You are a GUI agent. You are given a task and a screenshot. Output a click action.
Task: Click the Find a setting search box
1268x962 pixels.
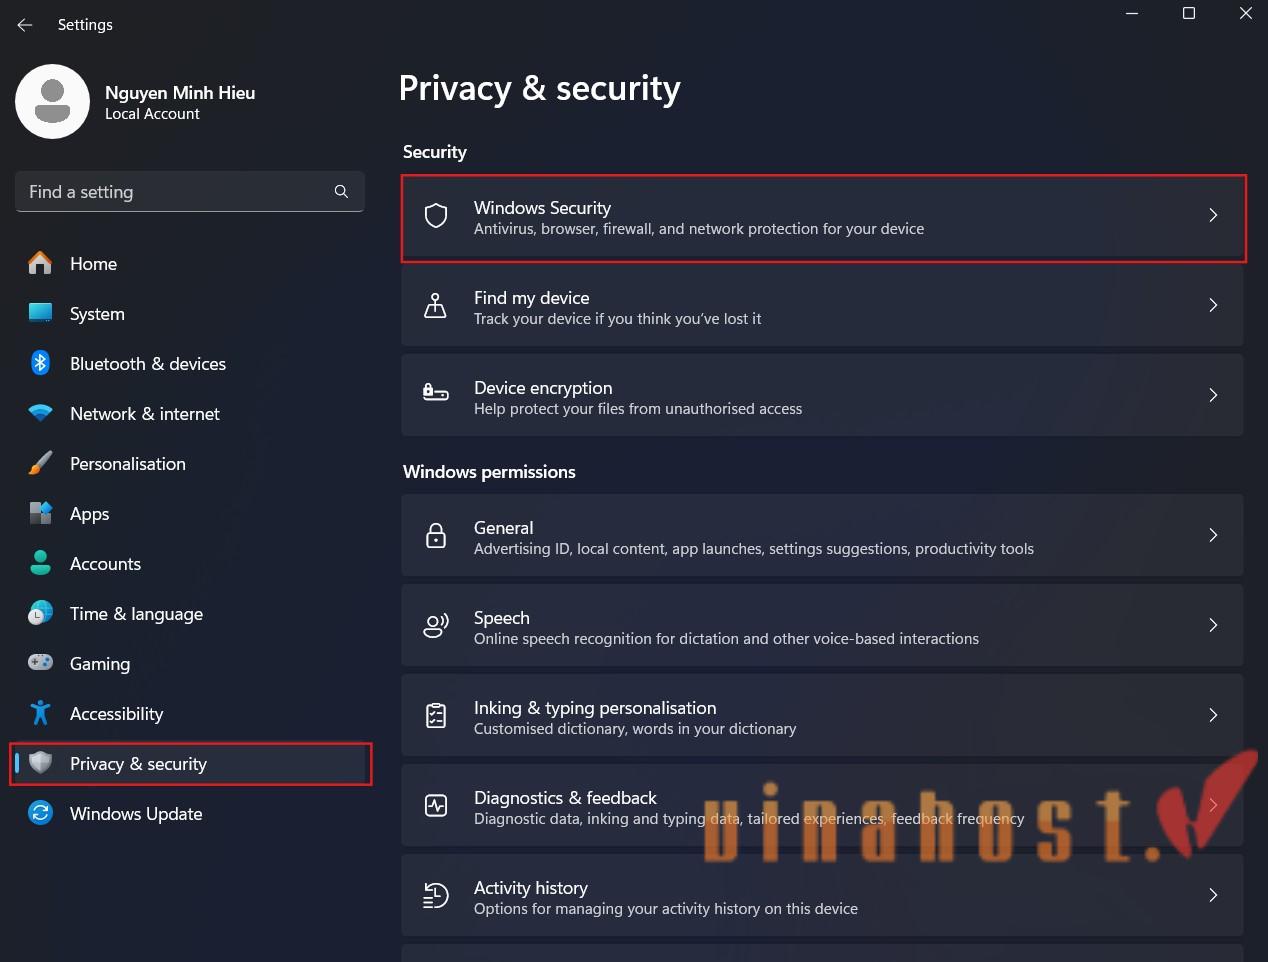190,191
